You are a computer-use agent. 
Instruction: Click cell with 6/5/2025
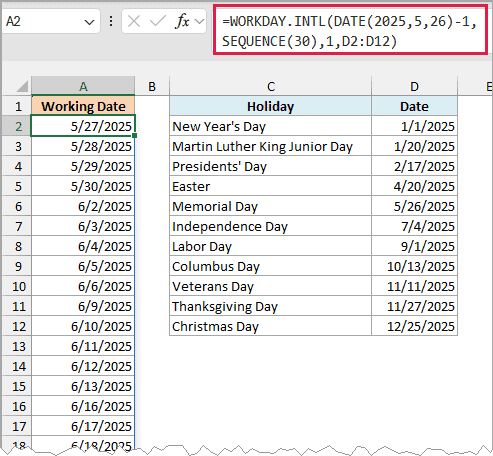83,266
